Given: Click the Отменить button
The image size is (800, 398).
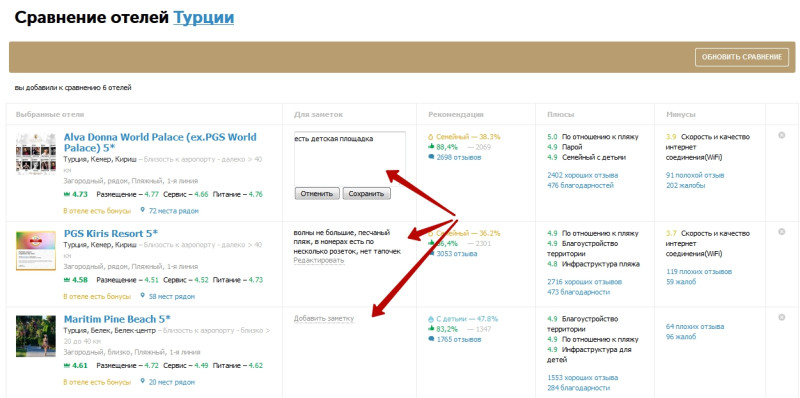Looking at the screenshot, I should 316,194.
